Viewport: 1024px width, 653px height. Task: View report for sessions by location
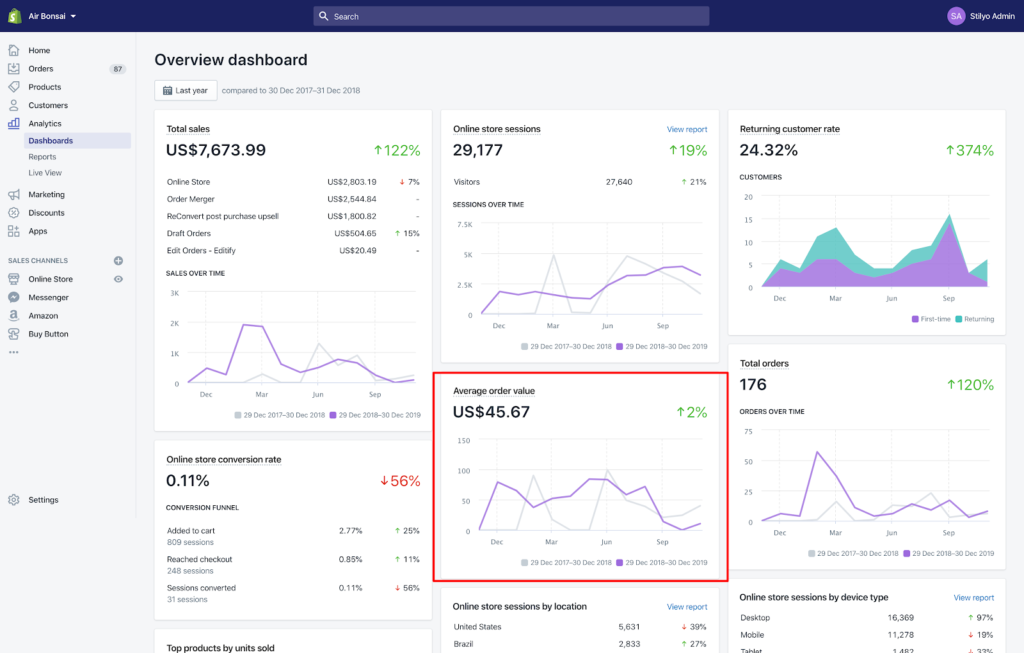pos(686,607)
